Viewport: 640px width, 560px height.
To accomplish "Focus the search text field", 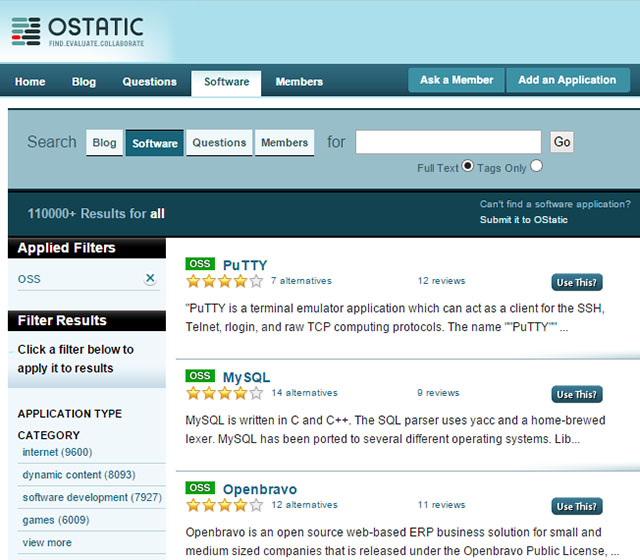I will [x=448, y=142].
